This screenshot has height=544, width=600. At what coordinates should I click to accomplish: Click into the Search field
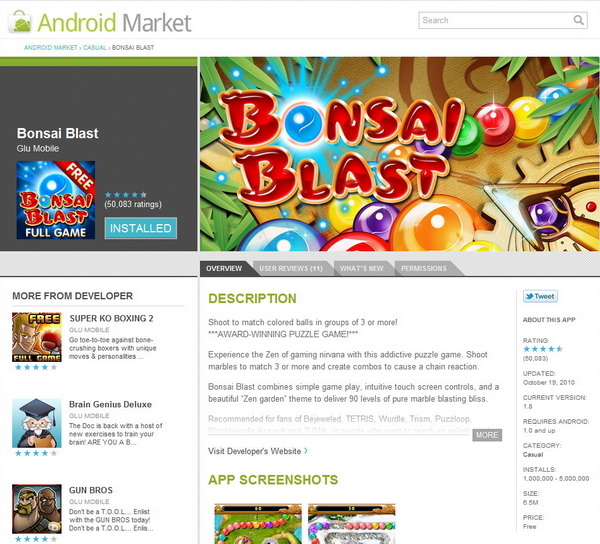[496, 20]
